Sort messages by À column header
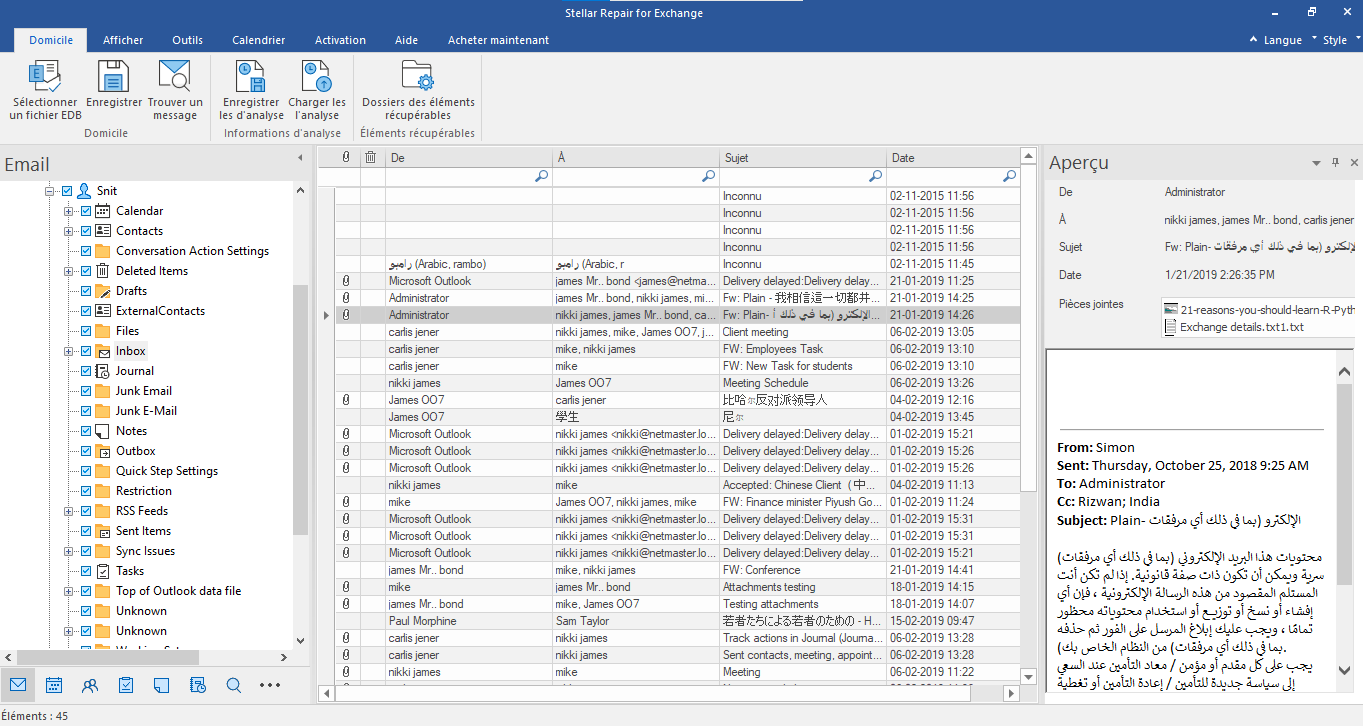 pyautogui.click(x=635, y=157)
